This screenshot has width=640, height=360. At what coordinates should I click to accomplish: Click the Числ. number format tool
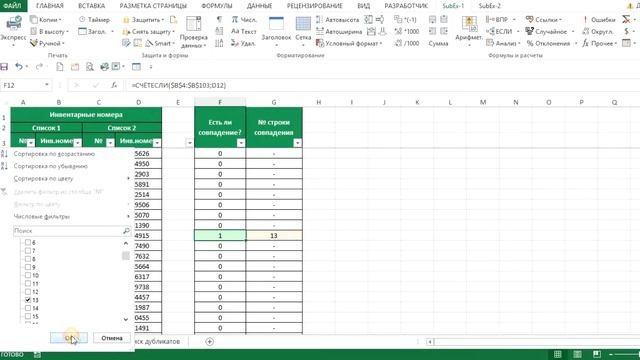tap(244, 20)
